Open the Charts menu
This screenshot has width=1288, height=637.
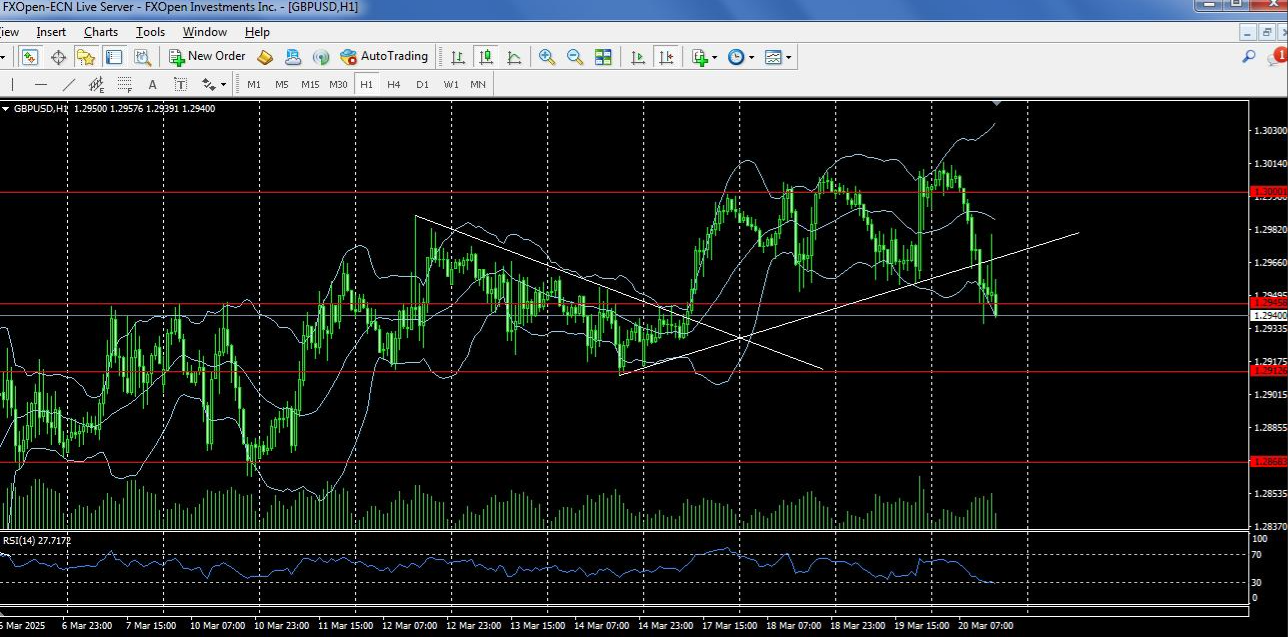pos(101,32)
